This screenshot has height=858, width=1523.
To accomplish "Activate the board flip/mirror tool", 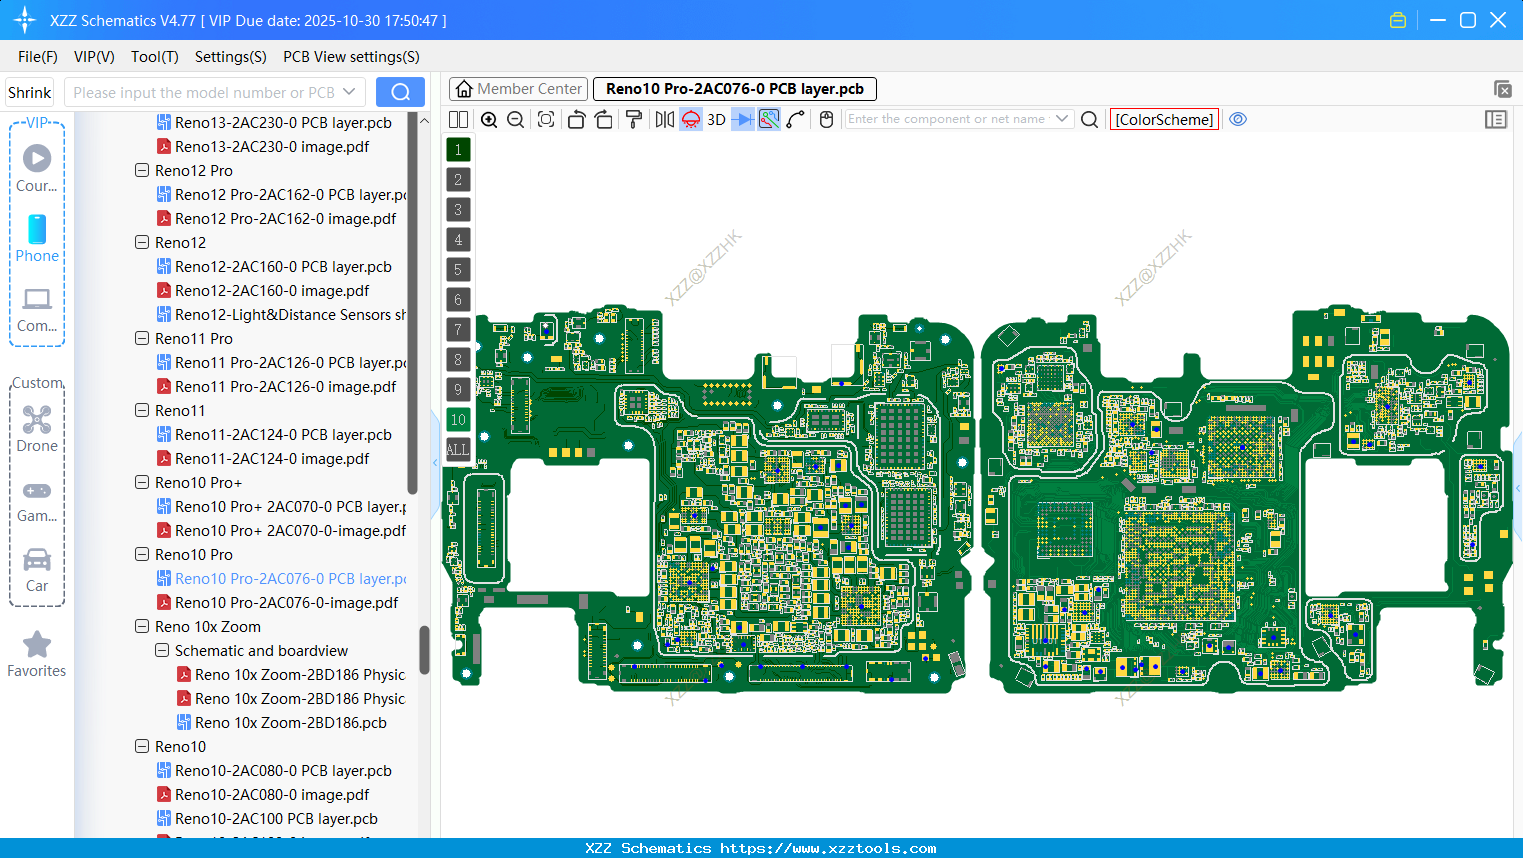I will tap(664, 119).
